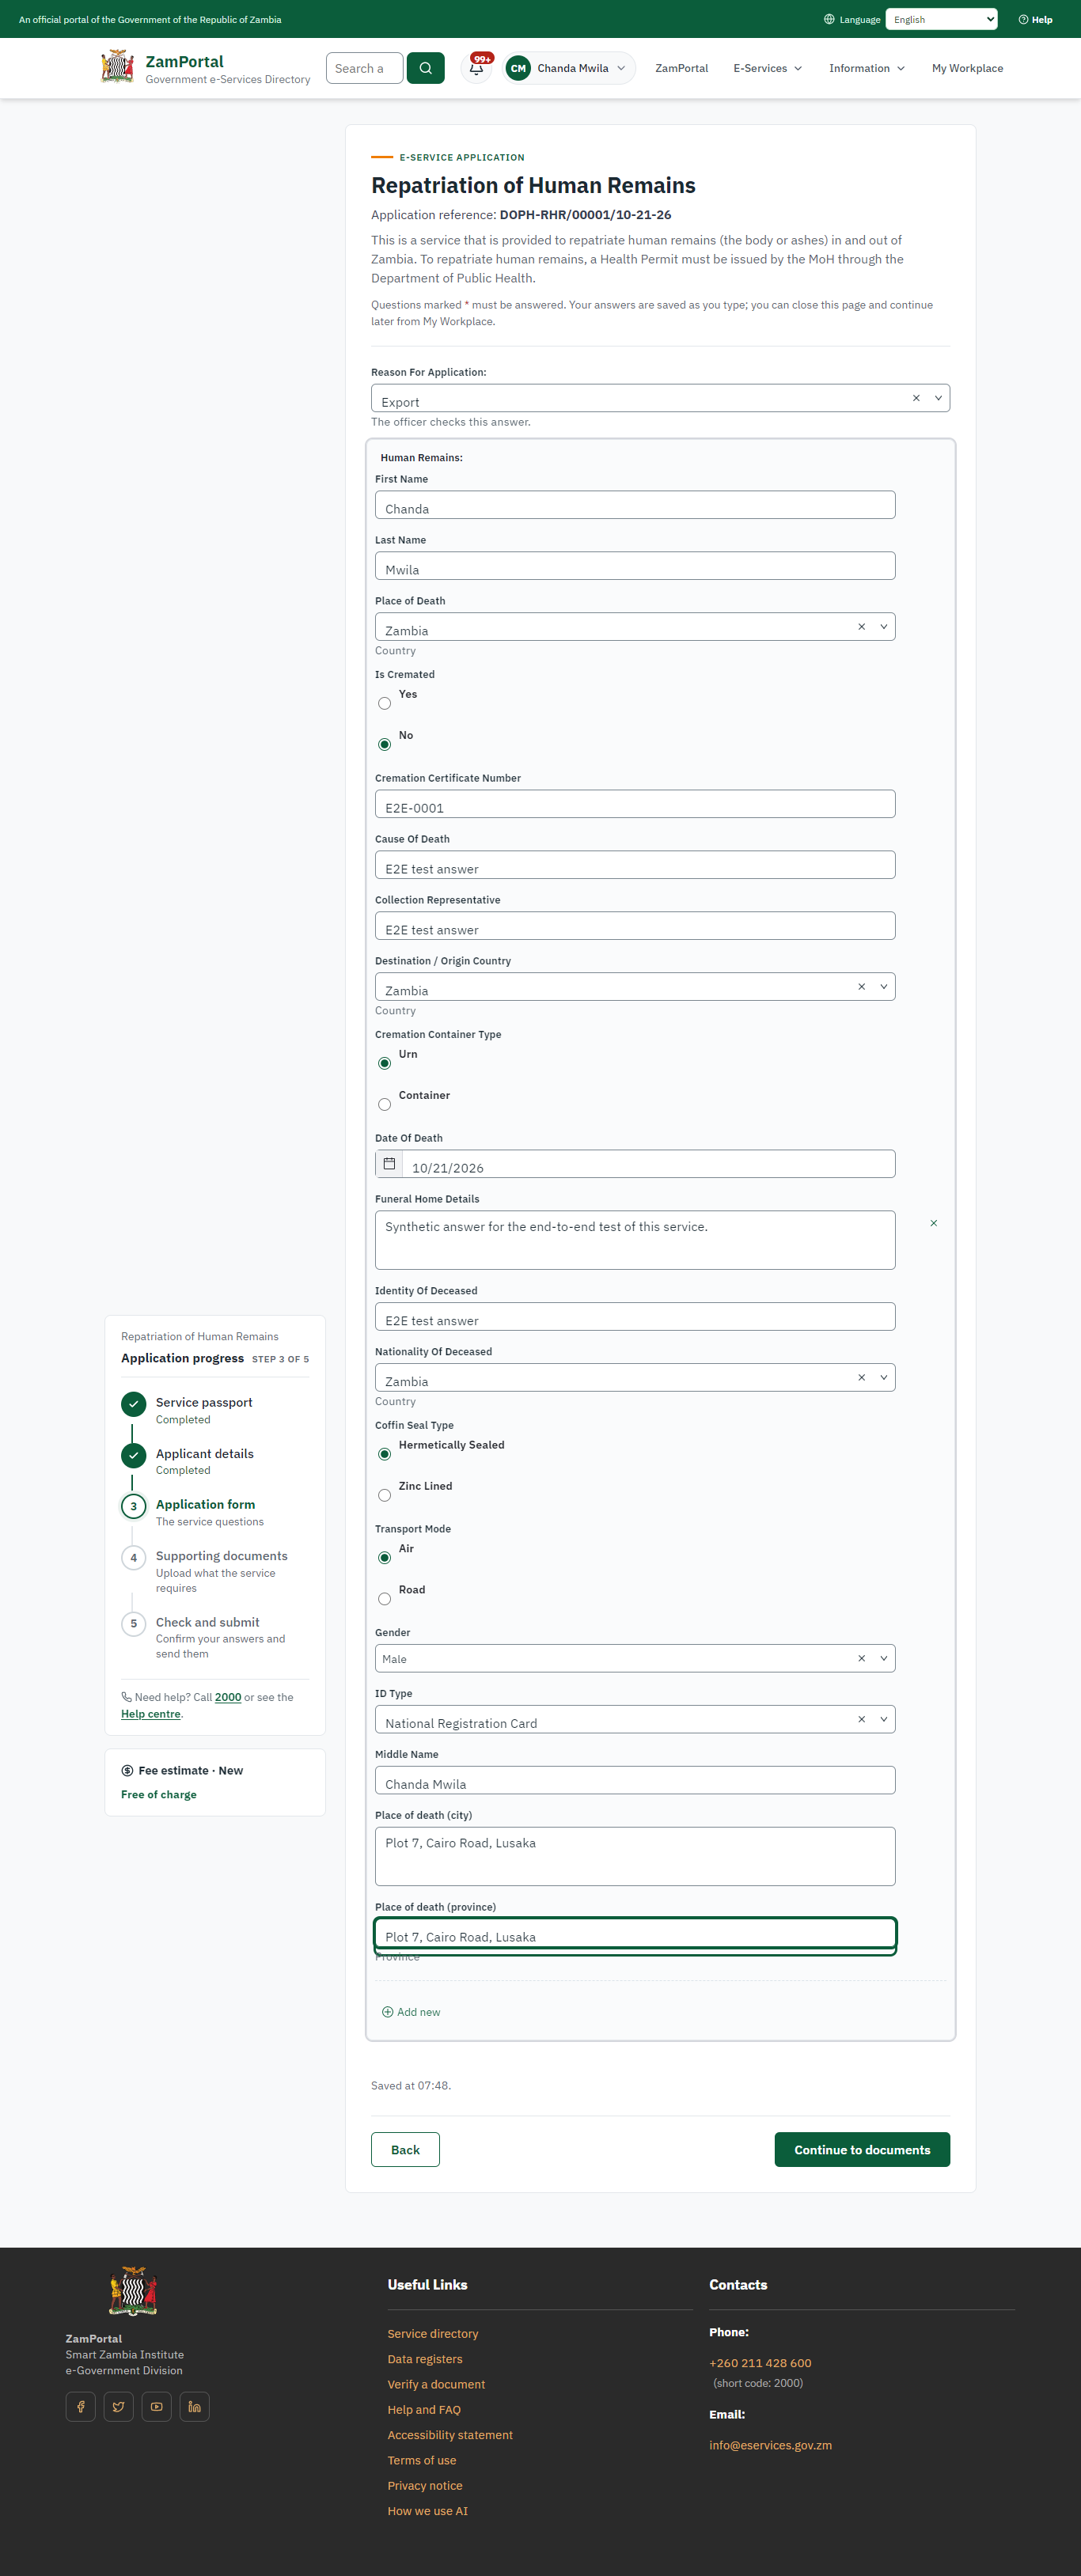Click Add new in Human Remains
This screenshot has height=2576, width=1081.
tap(411, 2012)
